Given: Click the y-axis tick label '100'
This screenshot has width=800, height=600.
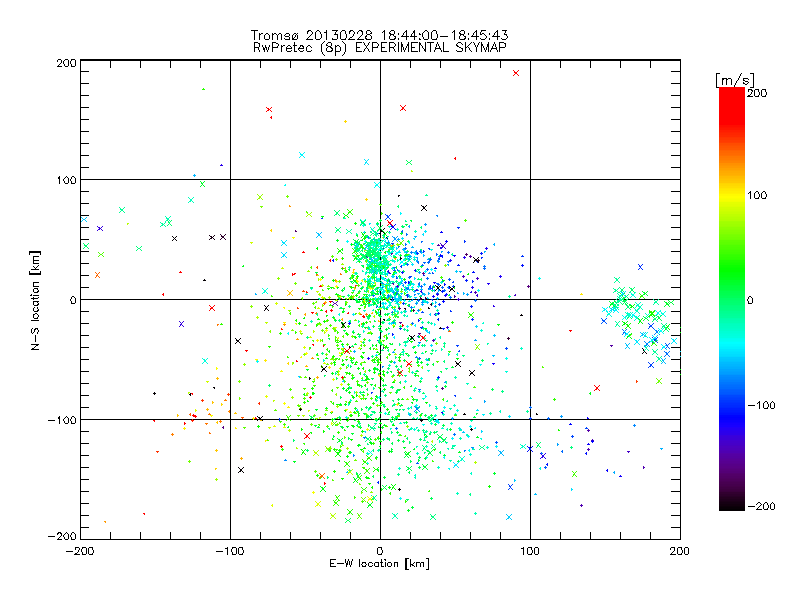Looking at the screenshot, I should [x=66, y=180].
